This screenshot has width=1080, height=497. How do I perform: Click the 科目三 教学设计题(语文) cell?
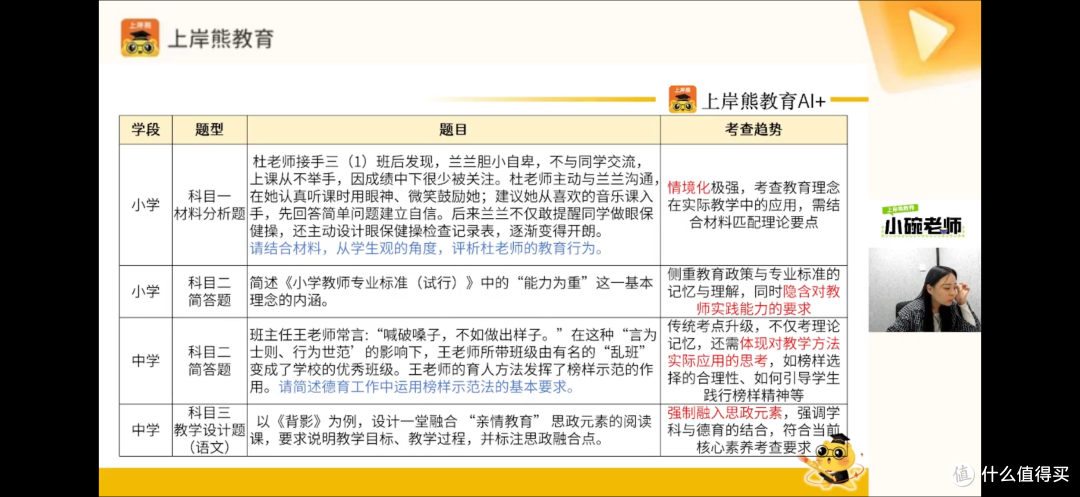tap(210, 430)
